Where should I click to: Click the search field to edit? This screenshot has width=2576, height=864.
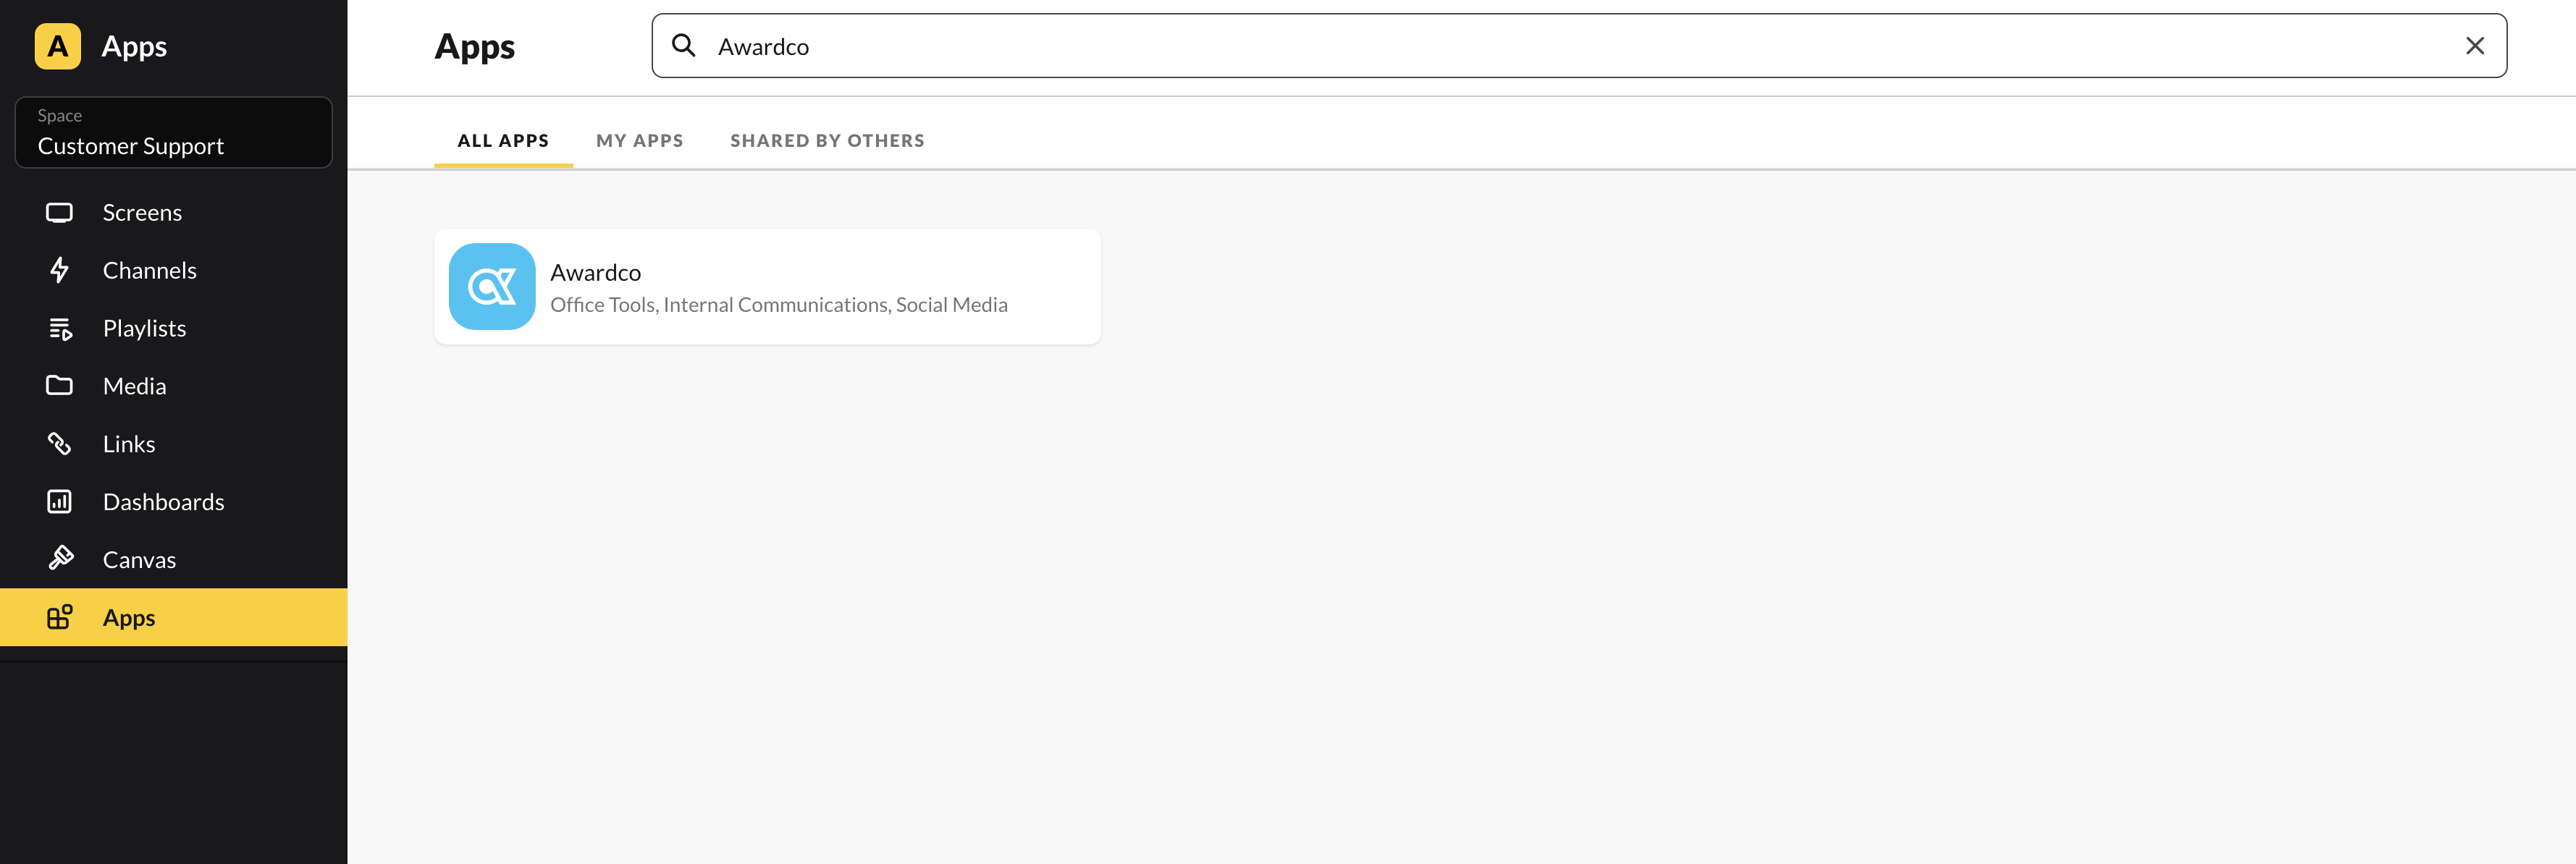(1579, 44)
